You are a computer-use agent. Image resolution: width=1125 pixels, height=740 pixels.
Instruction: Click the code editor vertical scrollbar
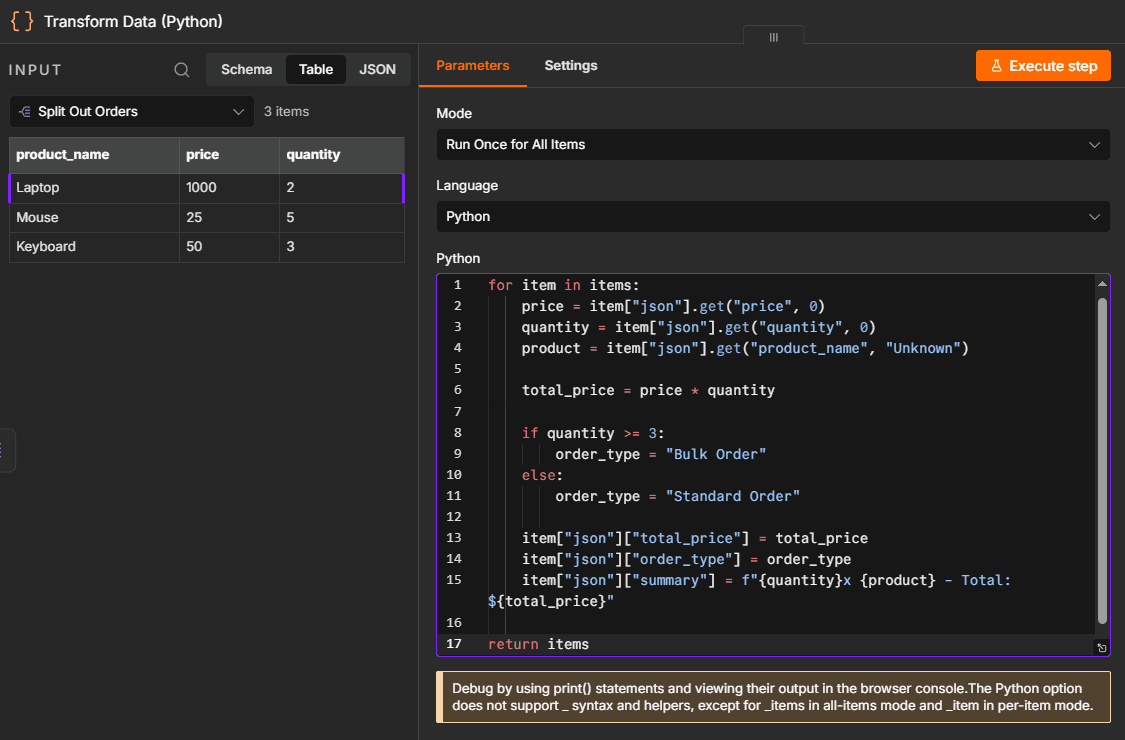1102,459
